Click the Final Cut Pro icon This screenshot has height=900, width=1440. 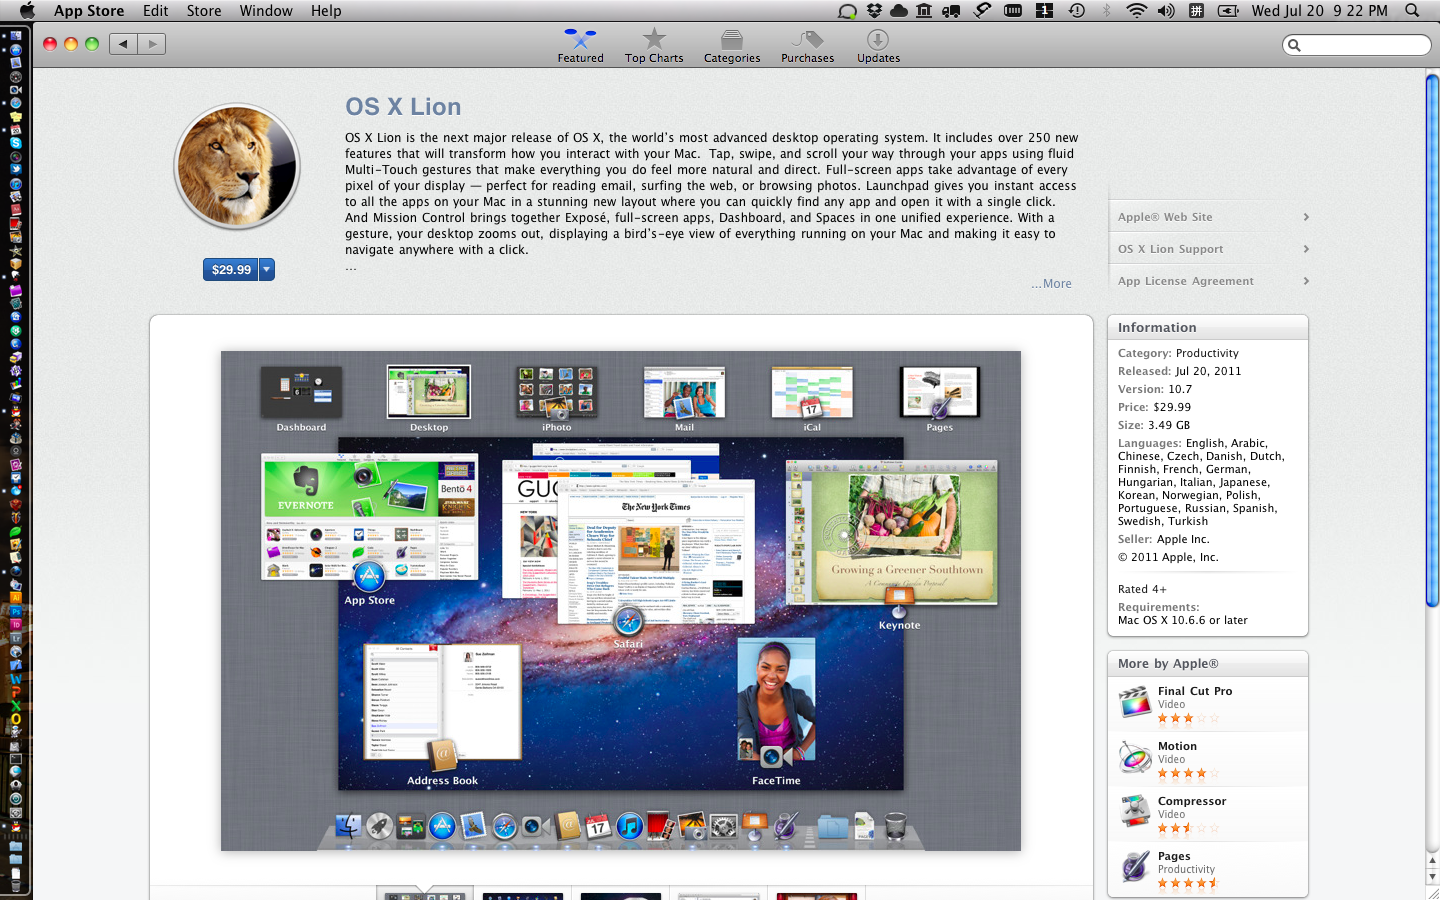pyautogui.click(x=1135, y=703)
